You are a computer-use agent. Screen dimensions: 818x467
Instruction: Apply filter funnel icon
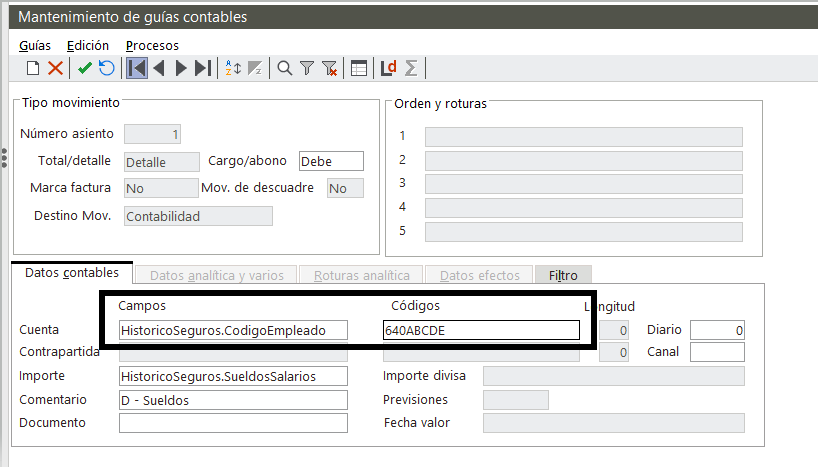(x=307, y=68)
